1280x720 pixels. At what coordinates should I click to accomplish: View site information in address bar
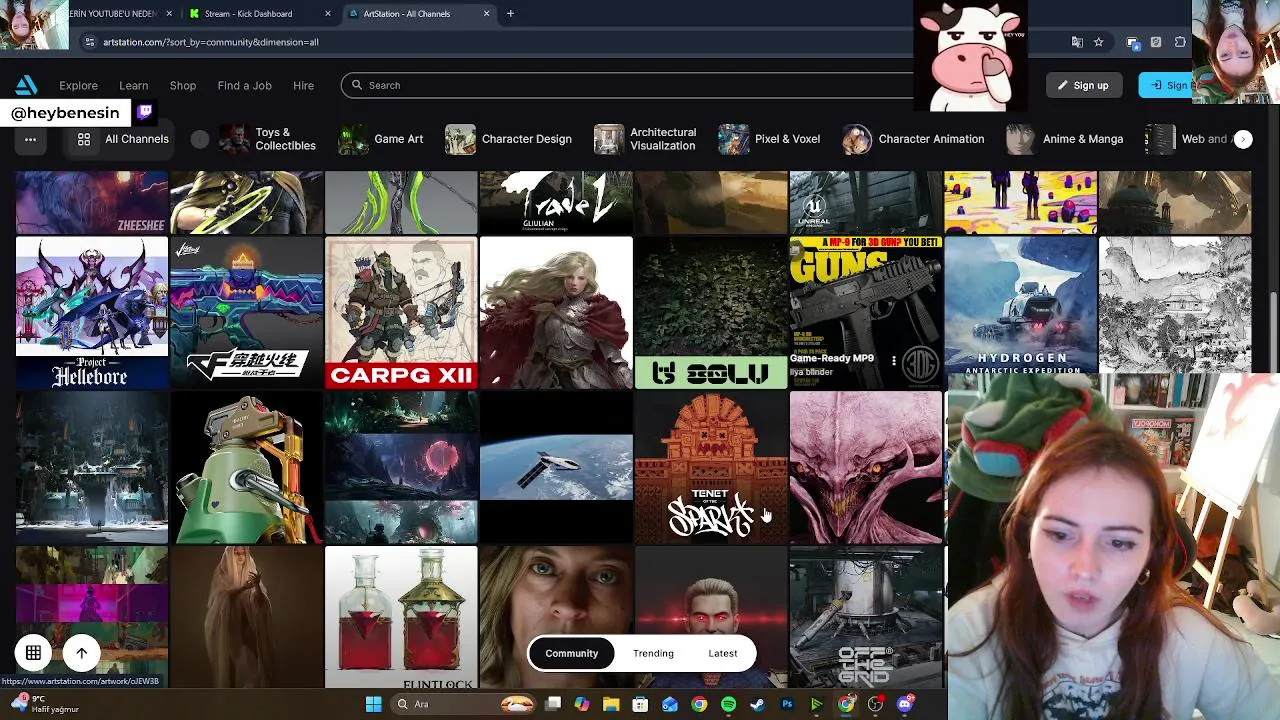[89, 42]
